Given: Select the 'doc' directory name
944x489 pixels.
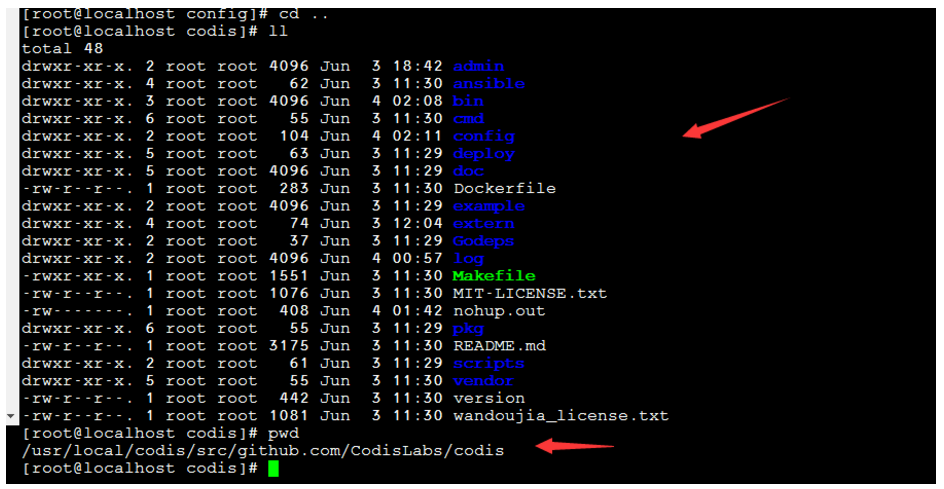Looking at the screenshot, I should [468, 171].
